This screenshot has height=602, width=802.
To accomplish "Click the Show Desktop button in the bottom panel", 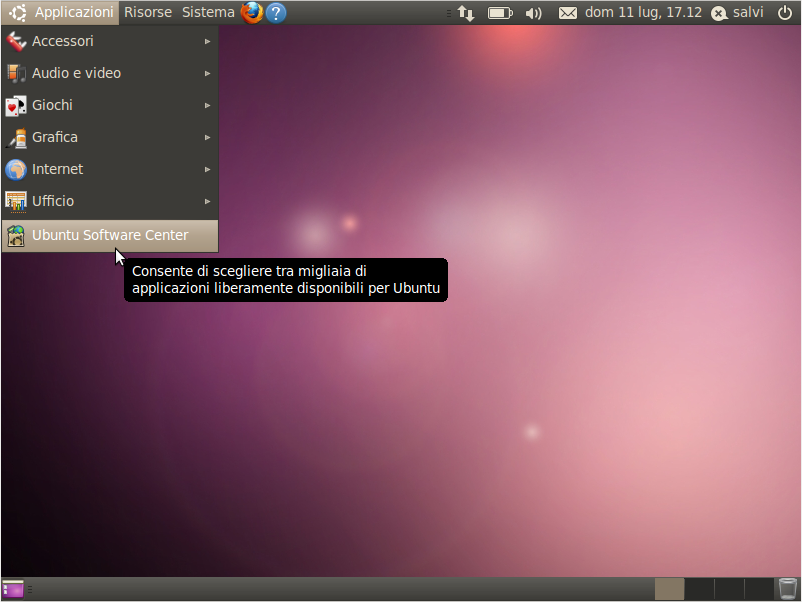I will coord(13,589).
